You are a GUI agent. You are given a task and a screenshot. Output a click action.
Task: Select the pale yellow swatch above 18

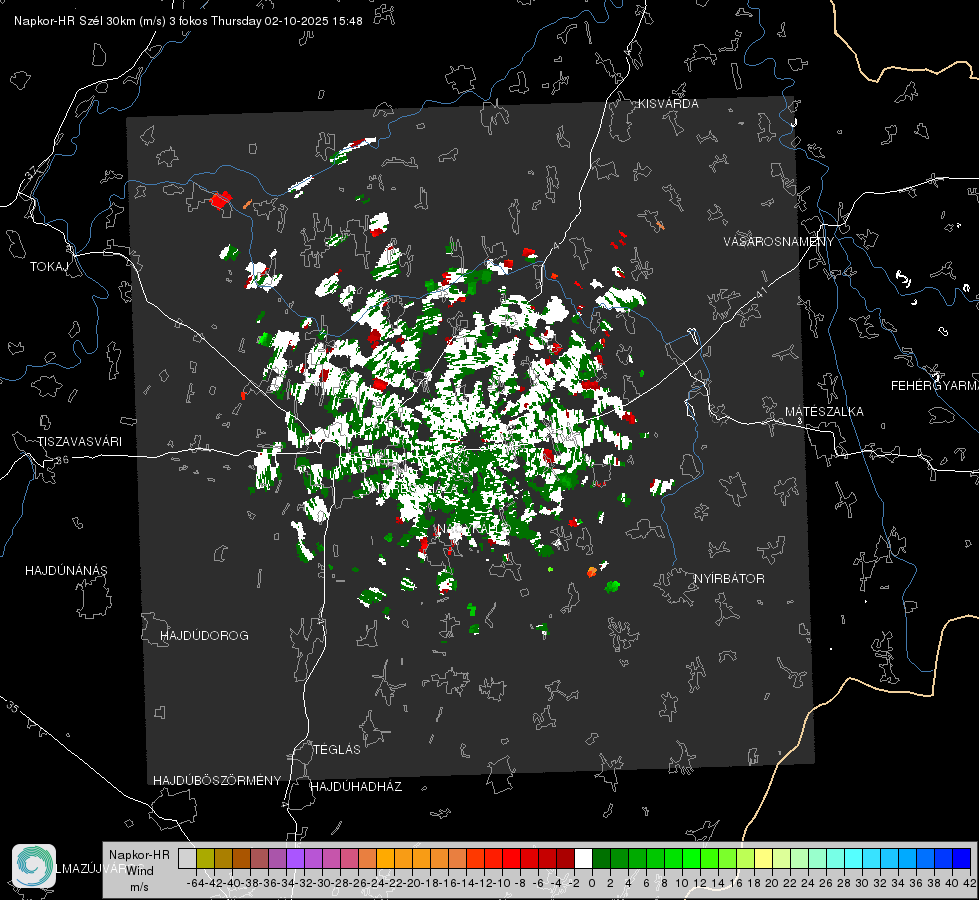pyautogui.click(x=764, y=858)
